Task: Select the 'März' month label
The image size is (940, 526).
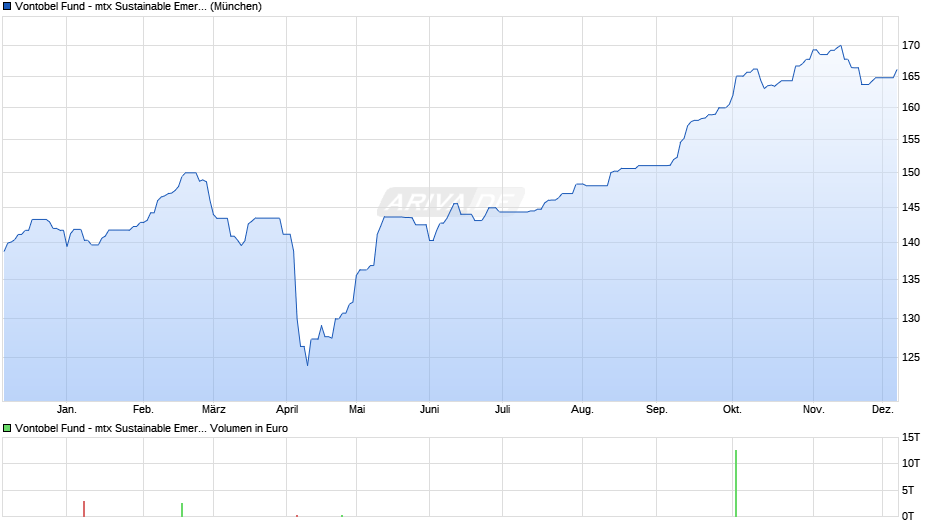Action: (213, 409)
